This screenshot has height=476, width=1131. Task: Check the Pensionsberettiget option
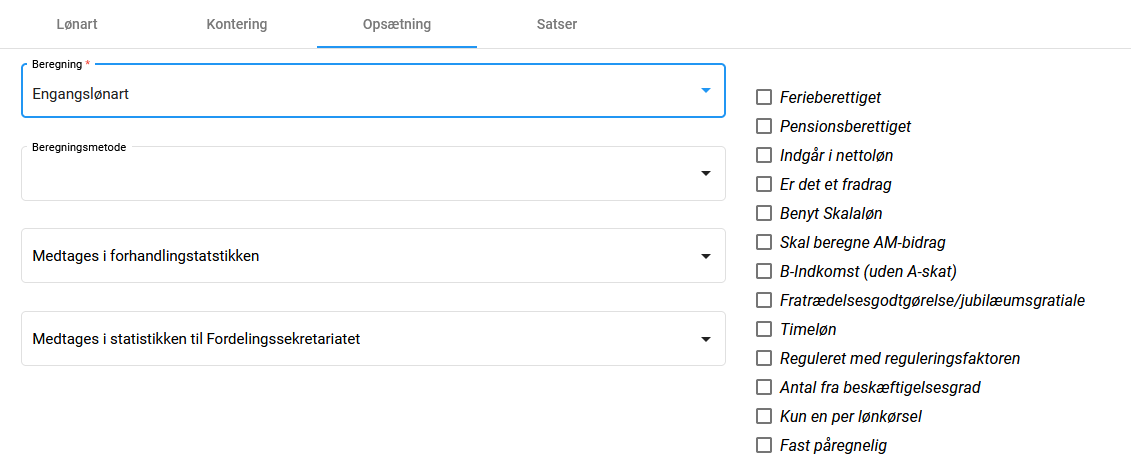pos(764,127)
